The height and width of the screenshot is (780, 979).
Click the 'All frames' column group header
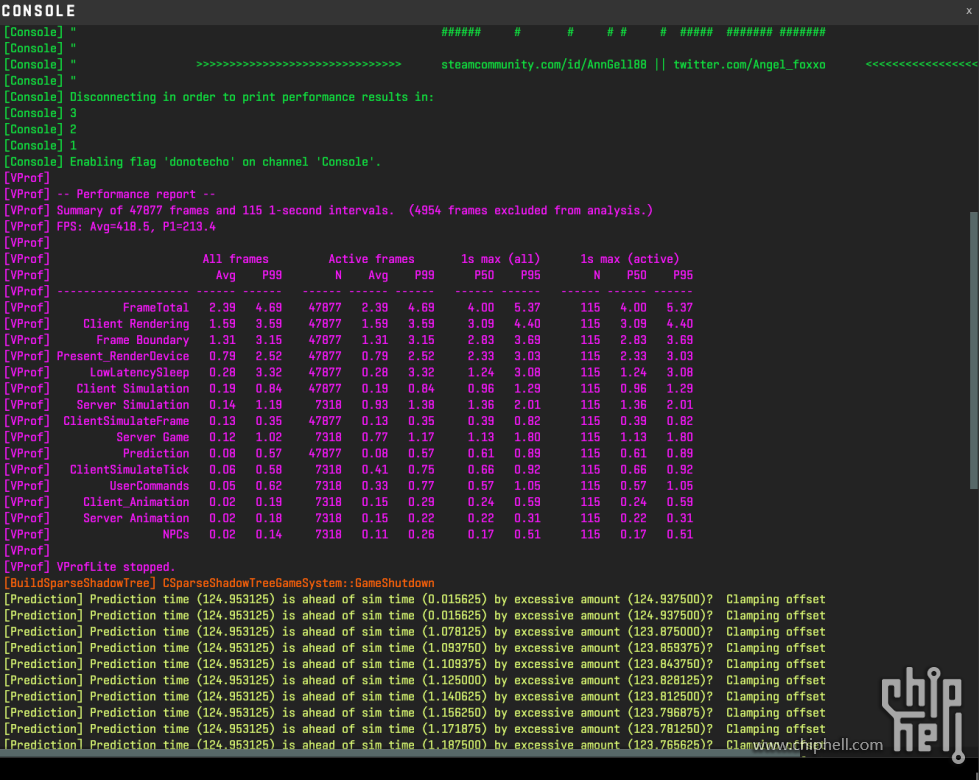point(235,259)
